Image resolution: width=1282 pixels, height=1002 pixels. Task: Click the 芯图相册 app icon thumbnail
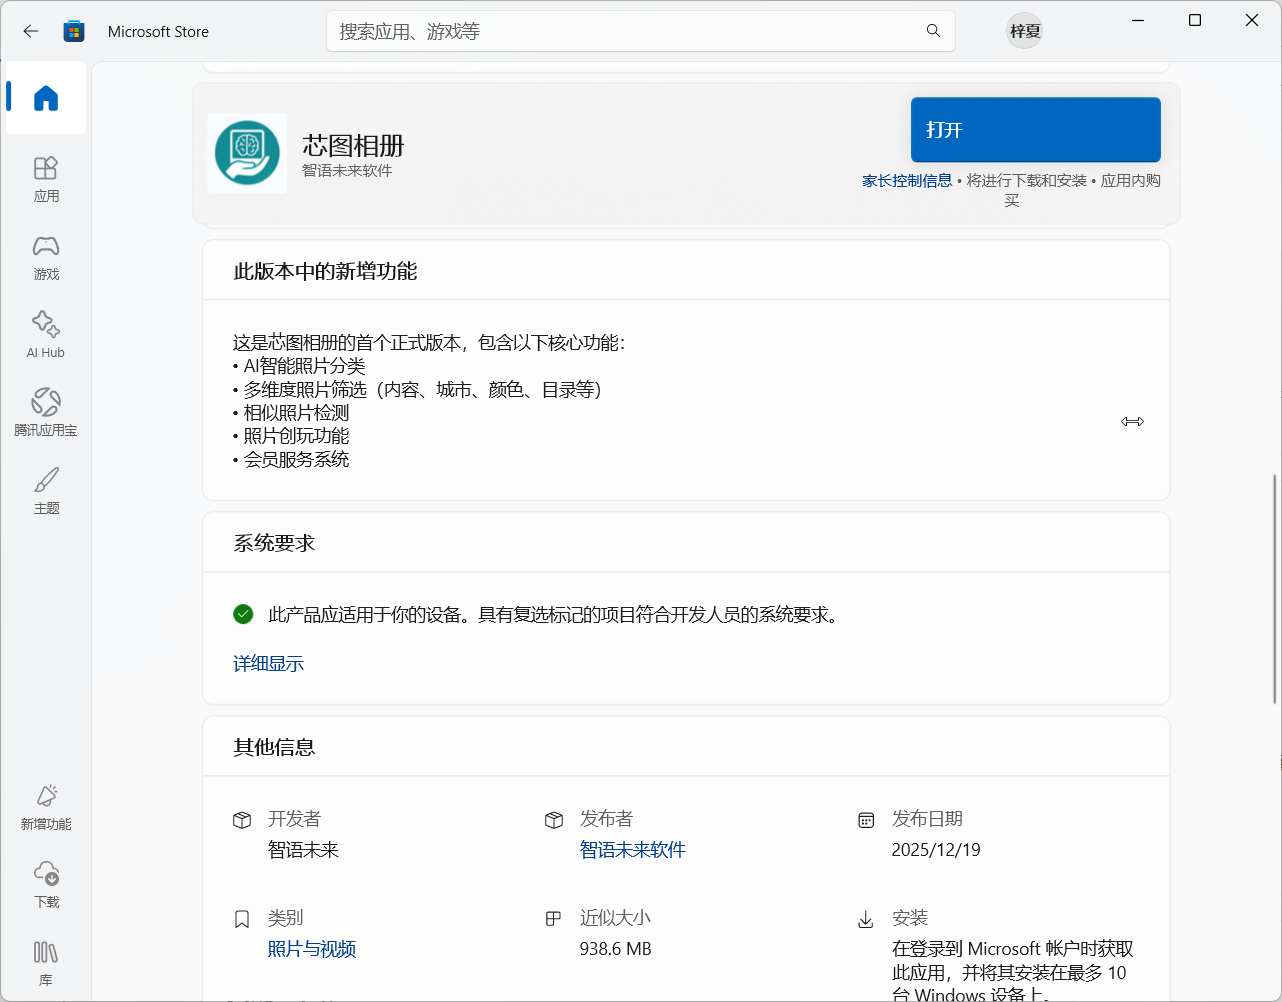[246, 153]
